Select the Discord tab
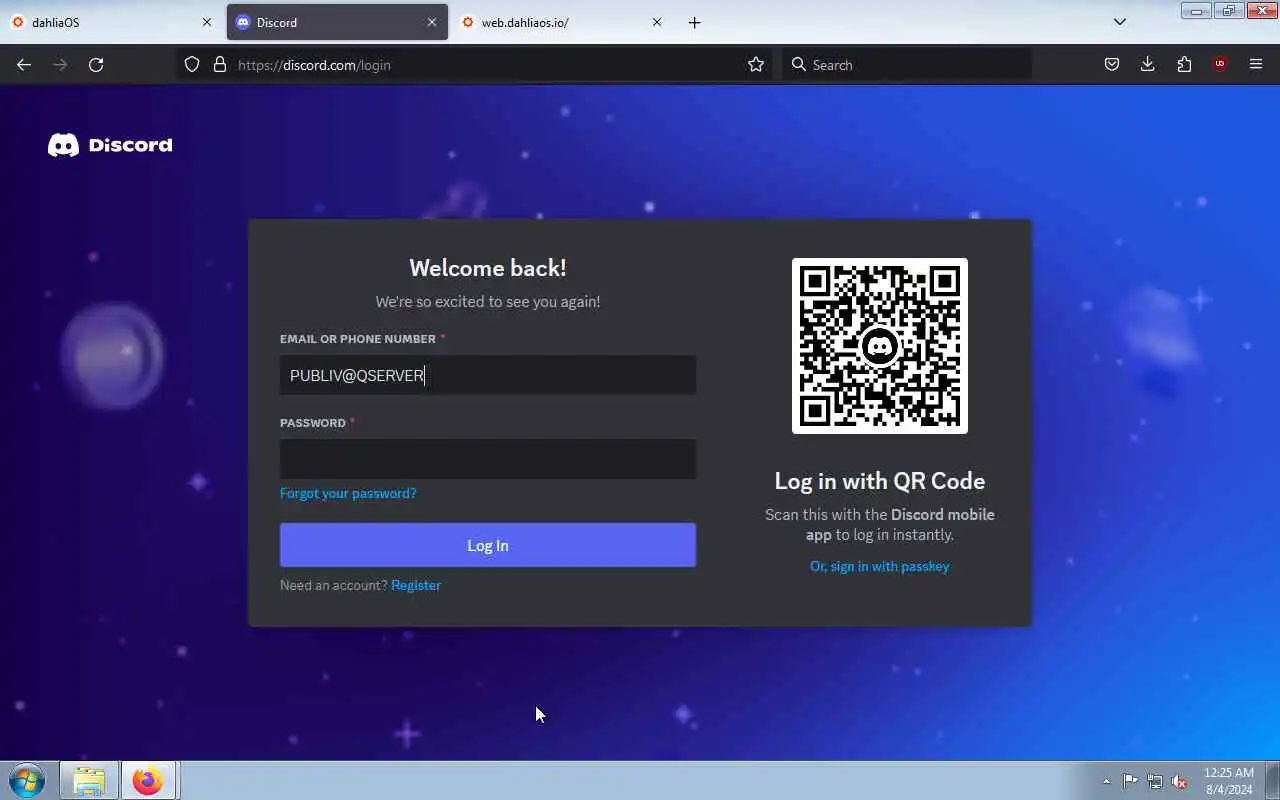The width and height of the screenshot is (1280, 800). click(x=337, y=22)
